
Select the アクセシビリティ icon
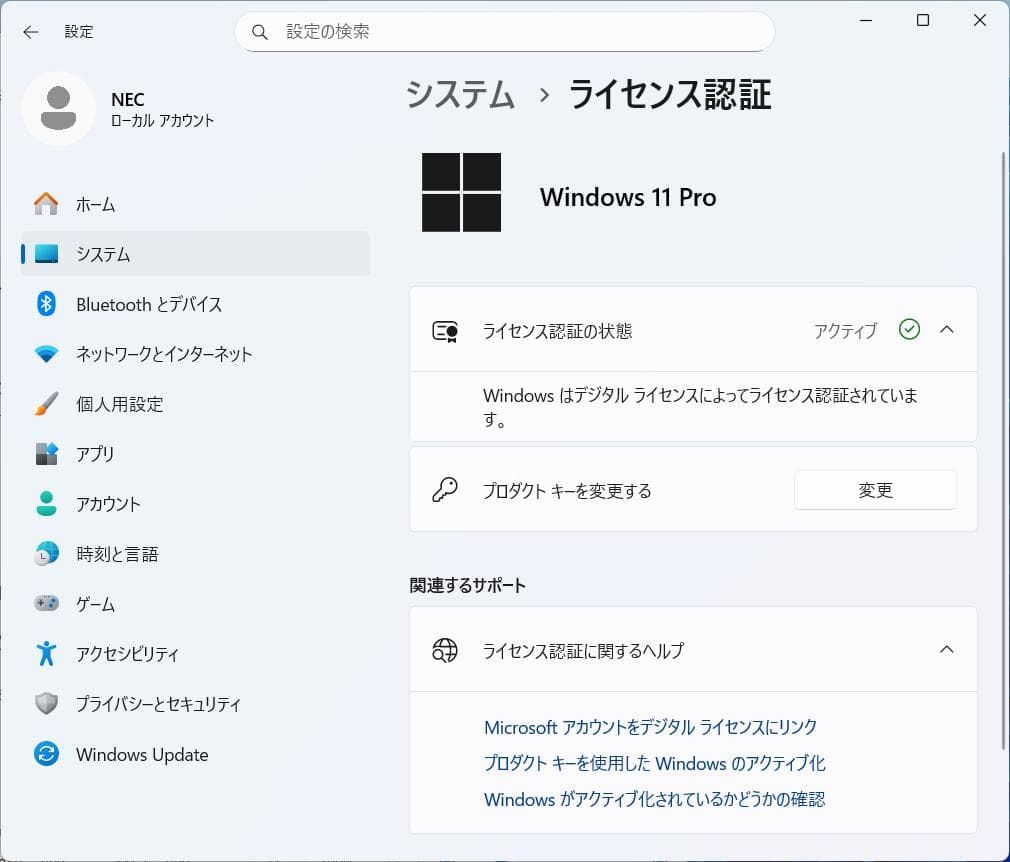point(47,654)
